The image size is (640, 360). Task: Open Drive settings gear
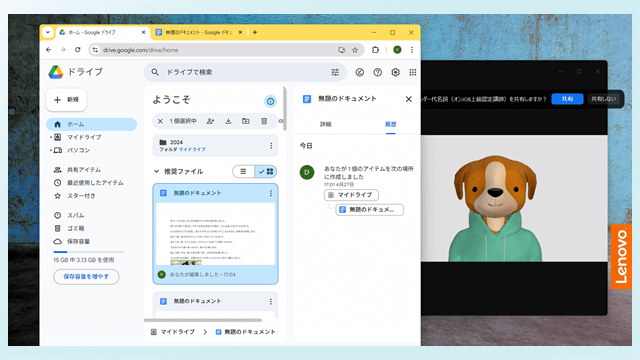(396, 72)
